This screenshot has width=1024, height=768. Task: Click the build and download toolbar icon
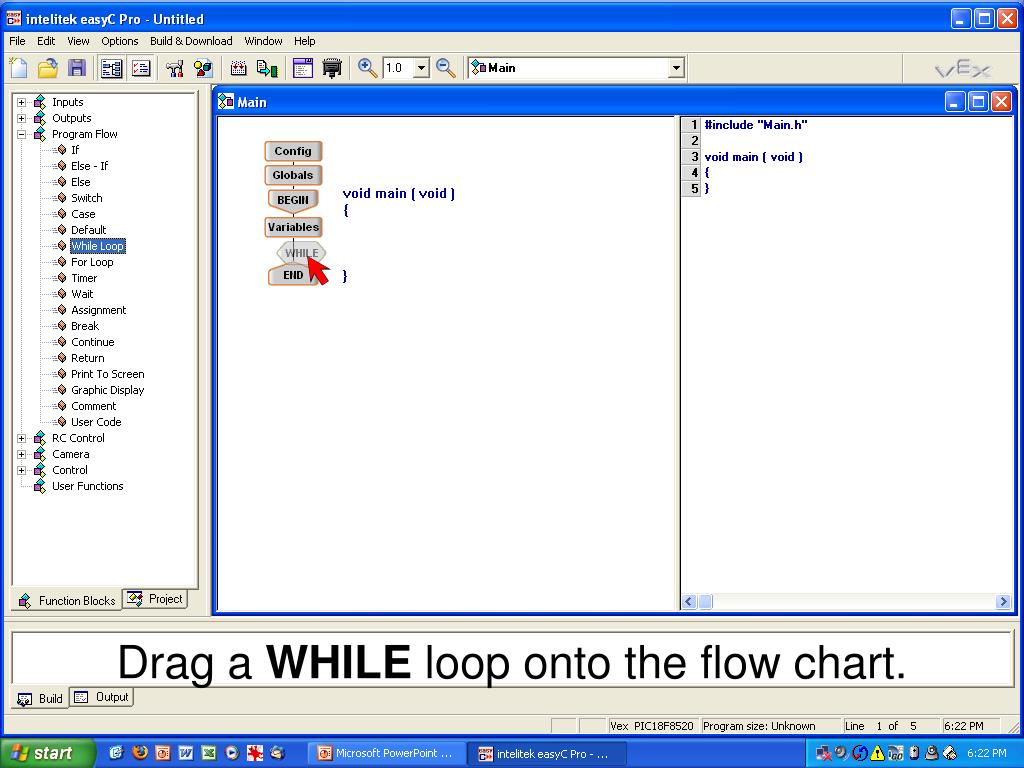coord(267,67)
